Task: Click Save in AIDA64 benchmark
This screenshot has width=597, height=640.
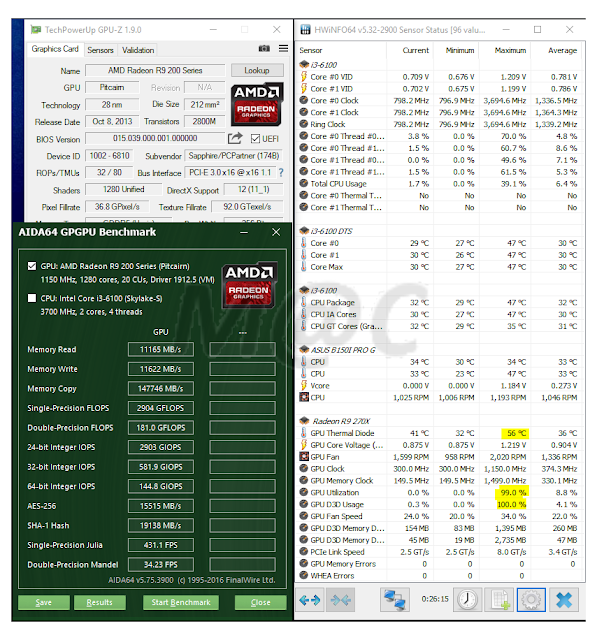Action: [44, 602]
